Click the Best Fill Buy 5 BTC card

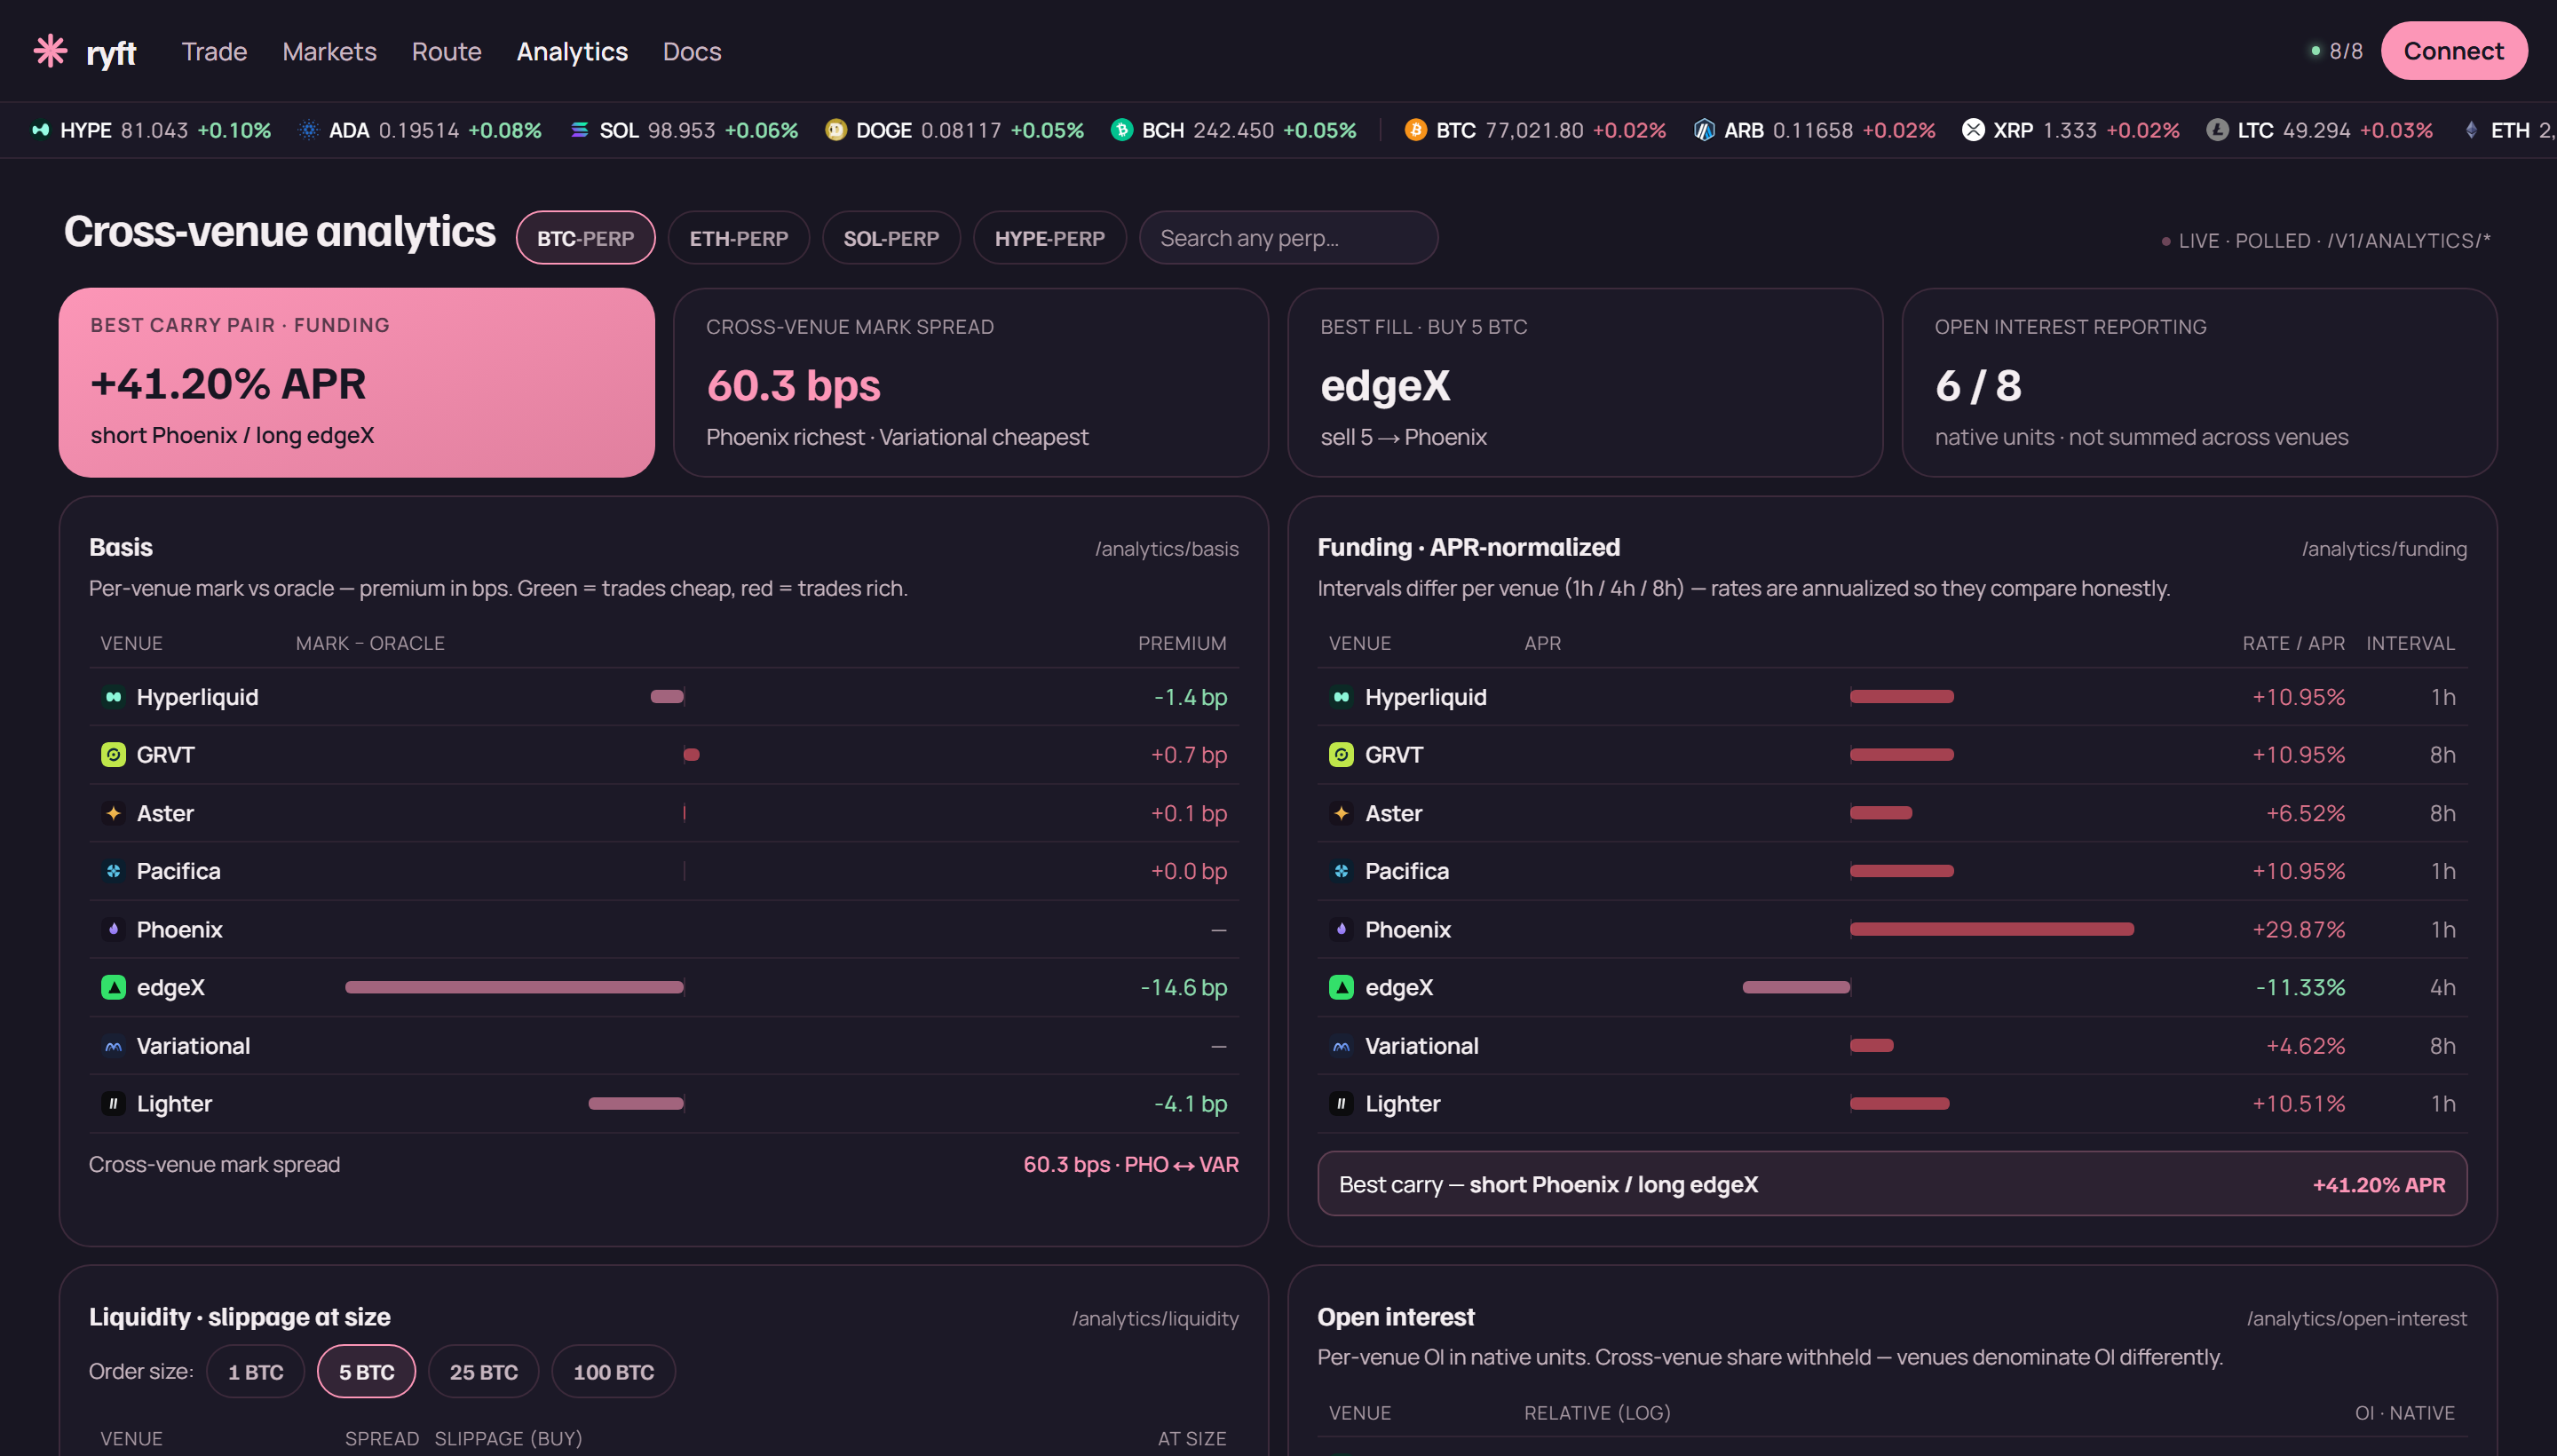1586,383
